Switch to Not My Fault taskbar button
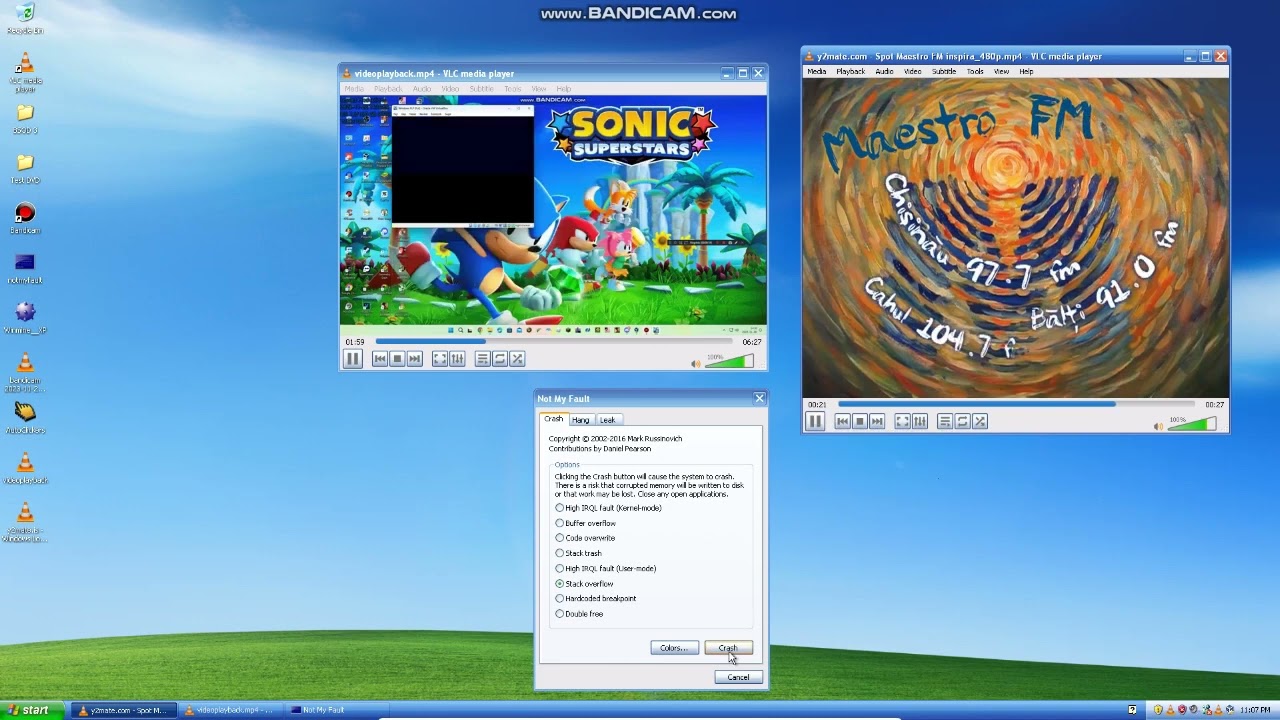The width and height of the screenshot is (1280, 720). click(x=336, y=710)
